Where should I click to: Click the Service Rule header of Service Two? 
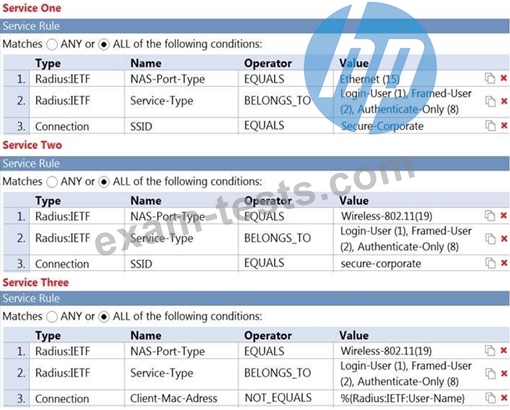pyautogui.click(x=255, y=163)
